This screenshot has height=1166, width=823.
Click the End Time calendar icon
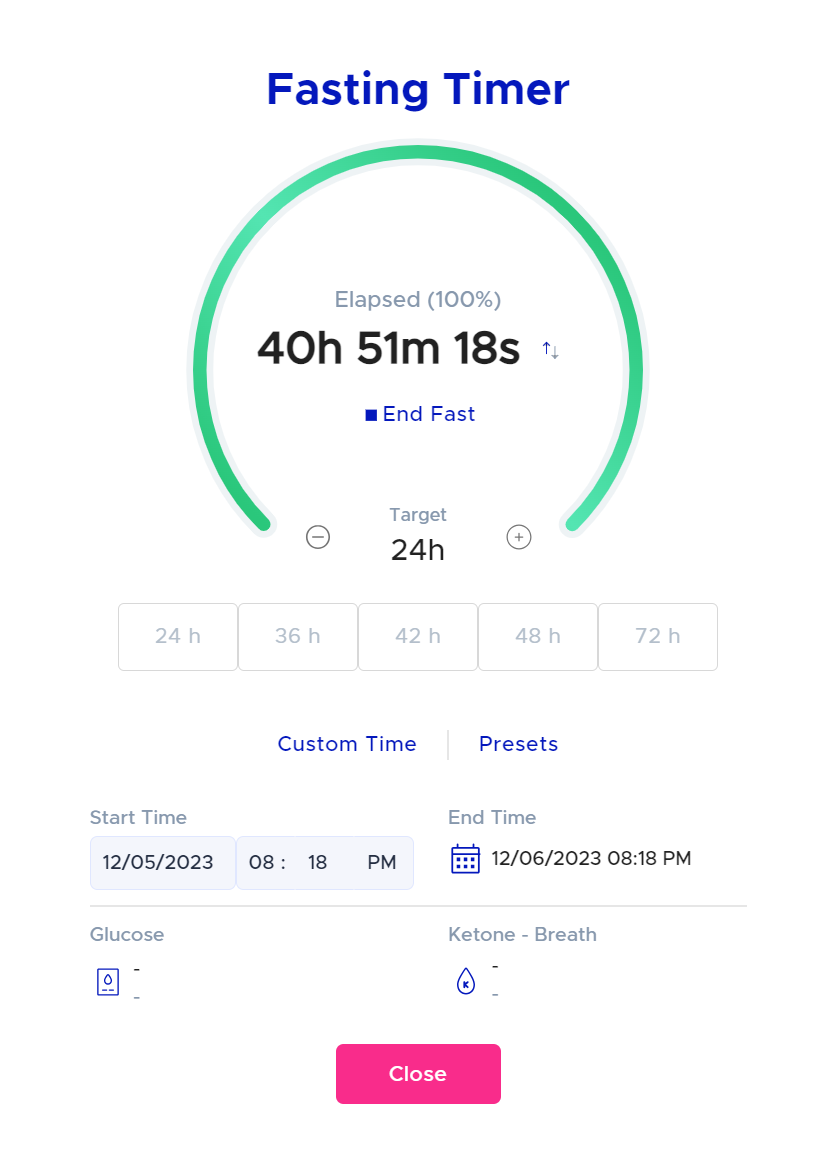click(465, 858)
